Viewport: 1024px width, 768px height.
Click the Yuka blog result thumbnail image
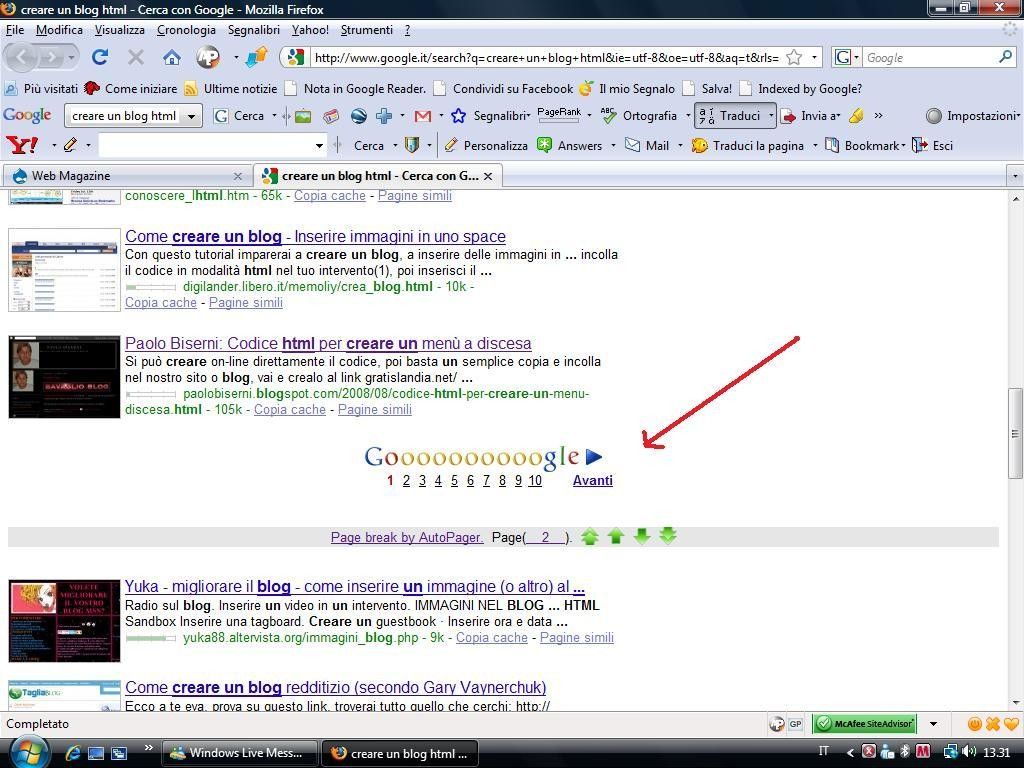64,620
